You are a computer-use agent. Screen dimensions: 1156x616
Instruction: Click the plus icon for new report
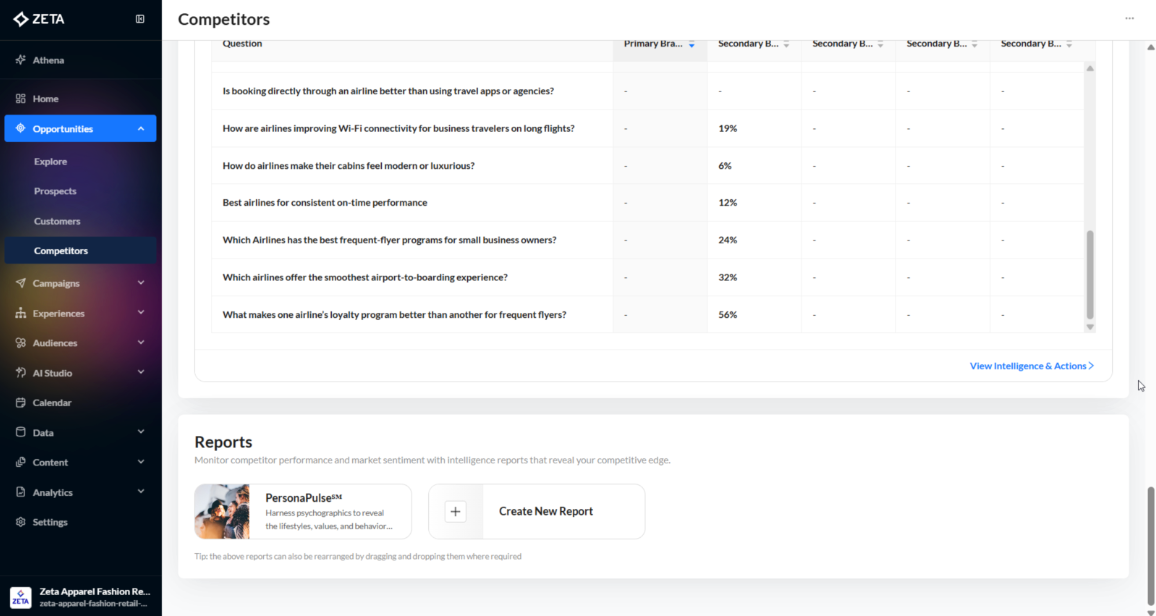pyautogui.click(x=455, y=511)
